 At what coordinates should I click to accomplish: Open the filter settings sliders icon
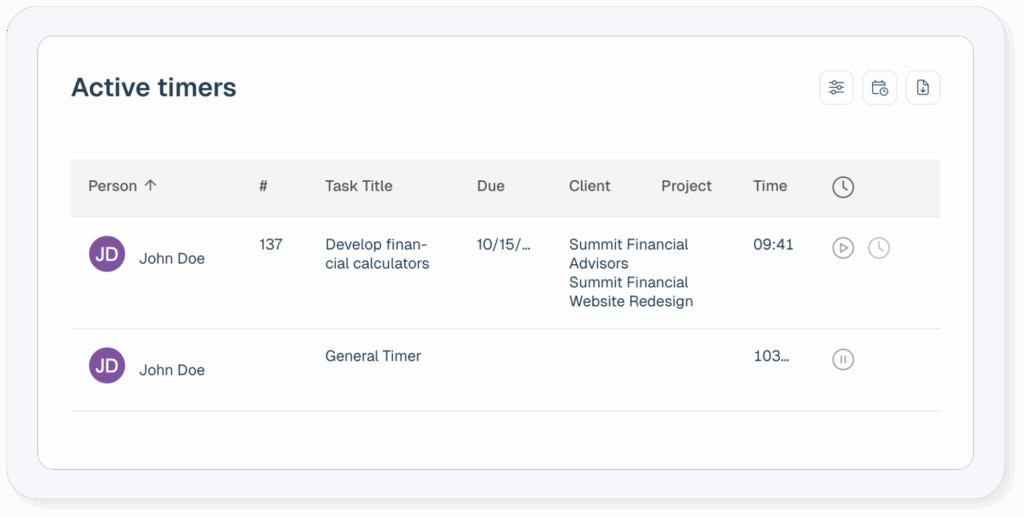836,88
